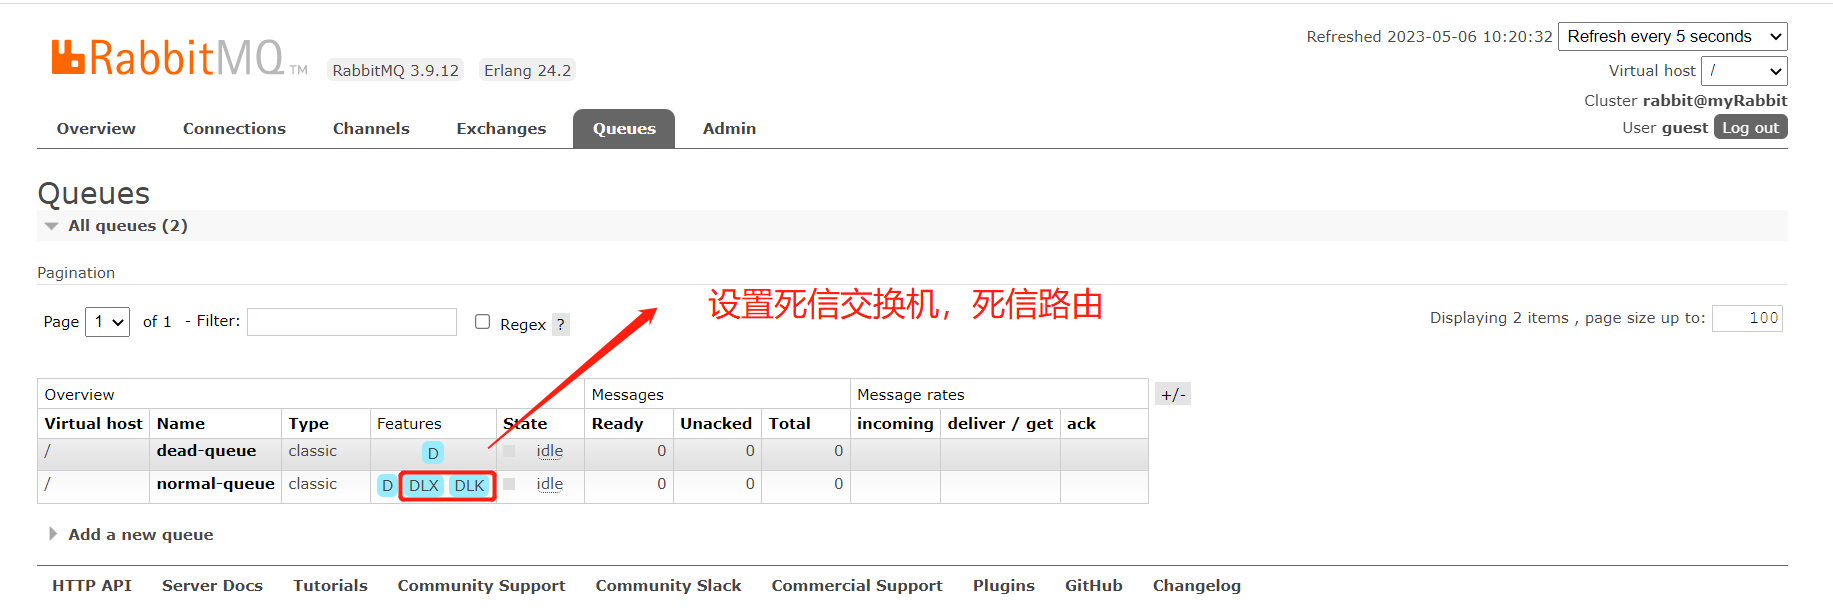The height and width of the screenshot is (613, 1833).
Task: Click the Regex help question mark
Action: click(x=561, y=324)
